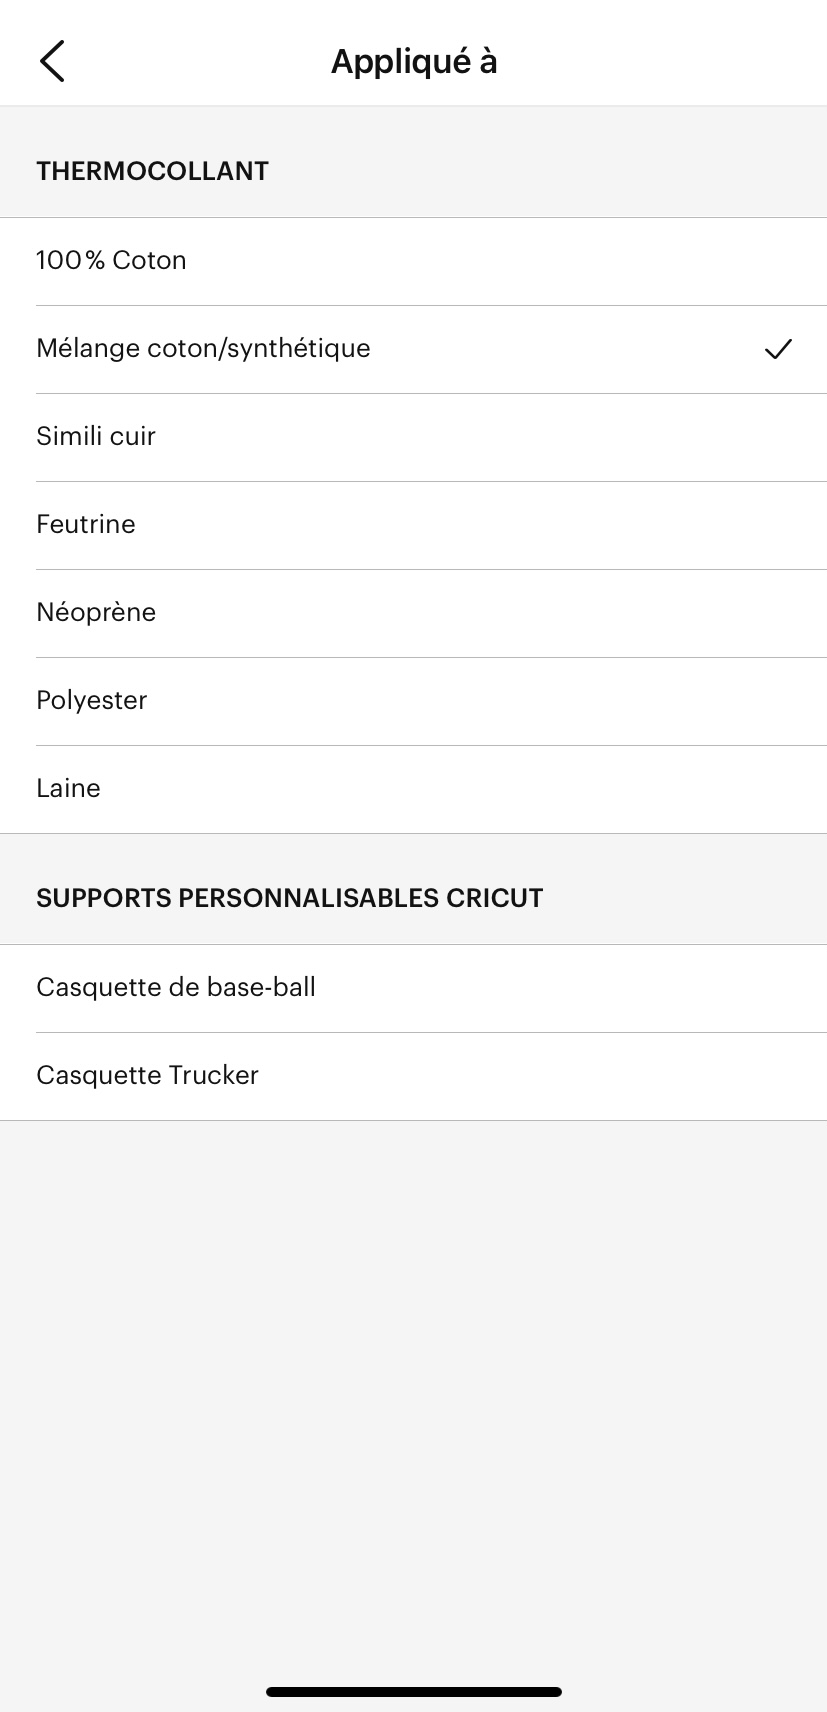Screen dimensions: 827x1712
Task: Select the 100% Coton option
Action: [x=111, y=261]
